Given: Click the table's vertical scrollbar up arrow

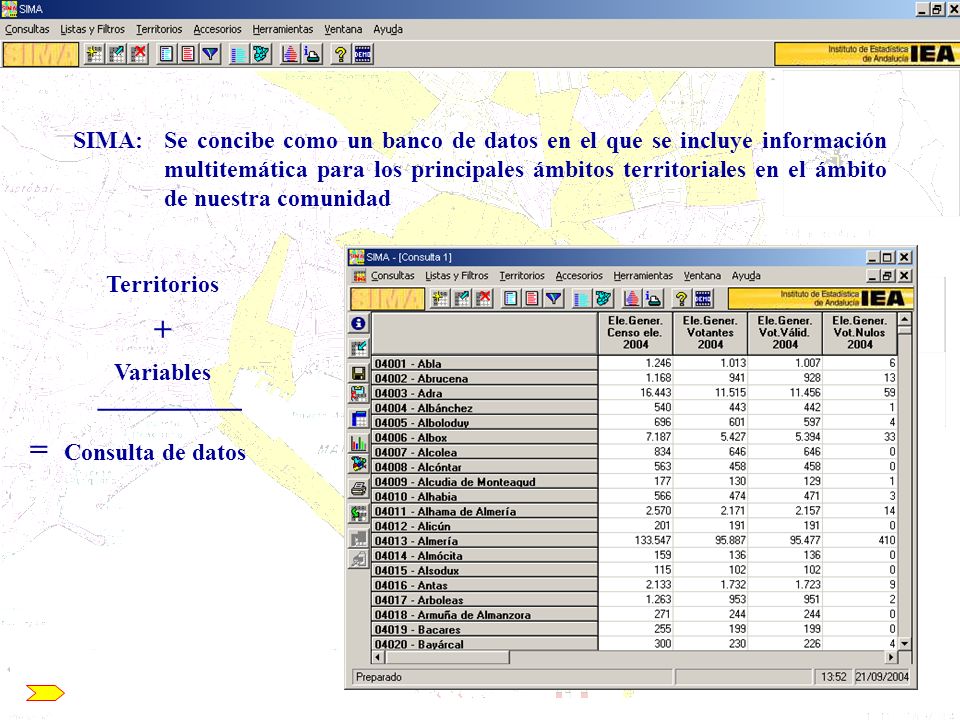Looking at the screenshot, I should click(x=904, y=319).
